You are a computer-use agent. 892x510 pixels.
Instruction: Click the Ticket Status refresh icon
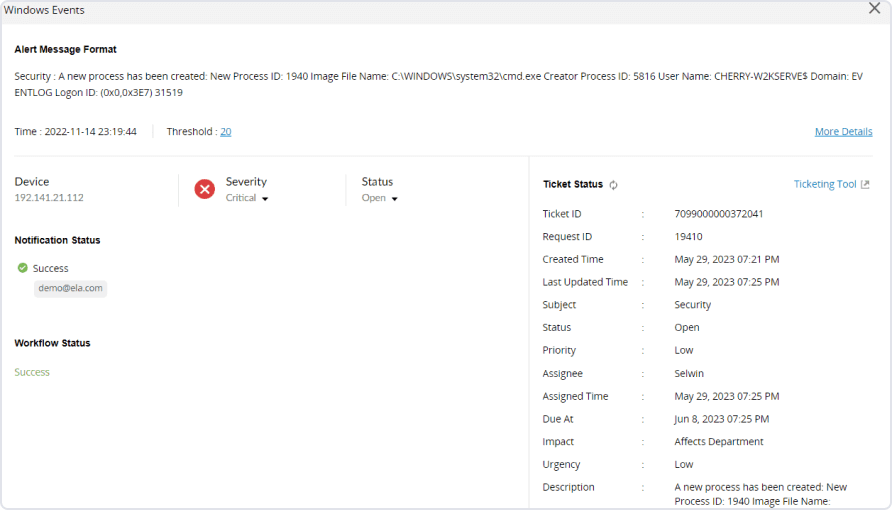pos(614,185)
